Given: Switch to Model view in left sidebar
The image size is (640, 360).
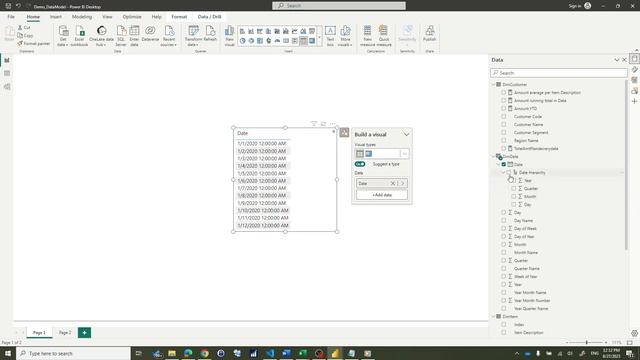Looking at the screenshot, I should [7, 87].
